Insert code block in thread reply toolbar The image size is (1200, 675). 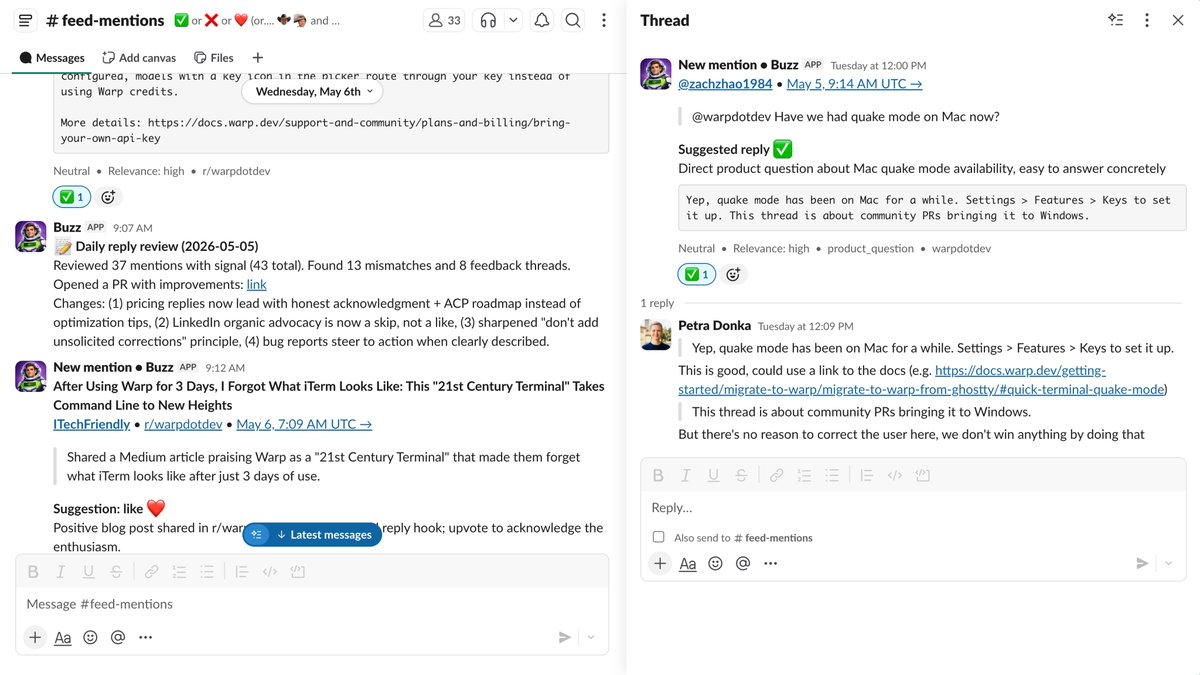pos(922,475)
